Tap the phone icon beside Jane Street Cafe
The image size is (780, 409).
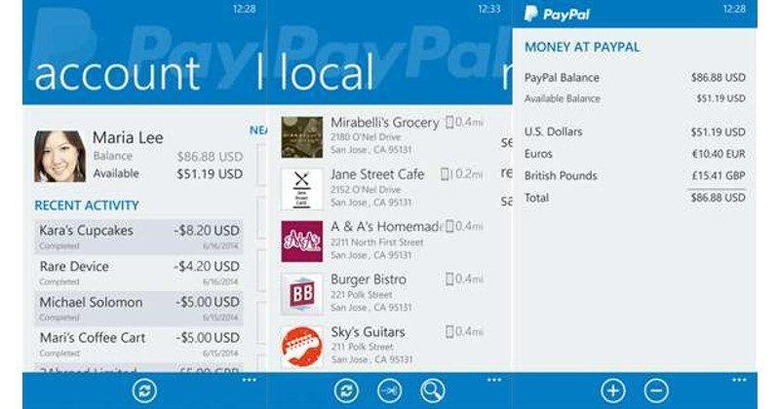point(445,174)
